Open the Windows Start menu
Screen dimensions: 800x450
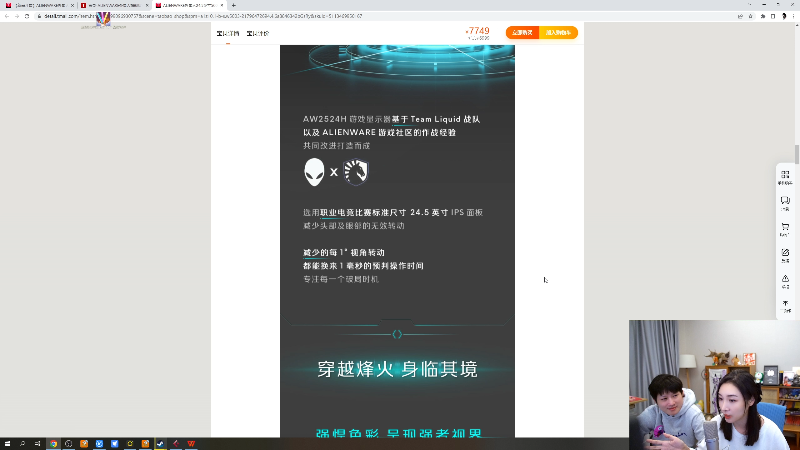7,444
